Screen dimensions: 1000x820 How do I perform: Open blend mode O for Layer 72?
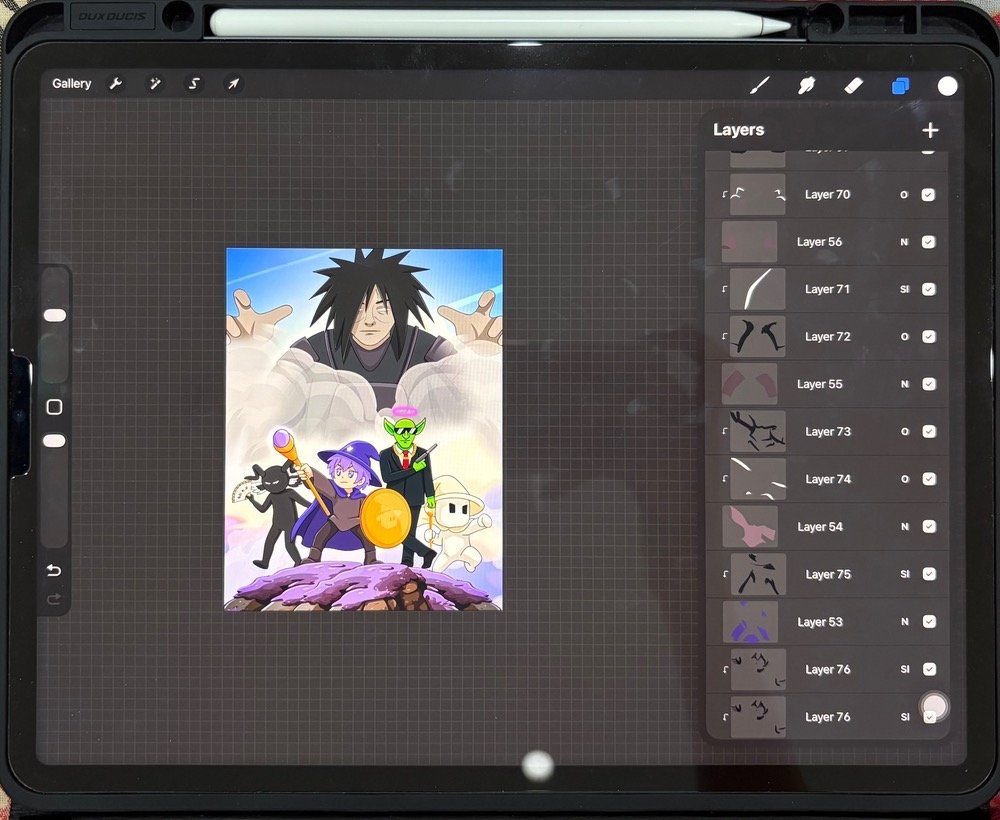coord(904,336)
